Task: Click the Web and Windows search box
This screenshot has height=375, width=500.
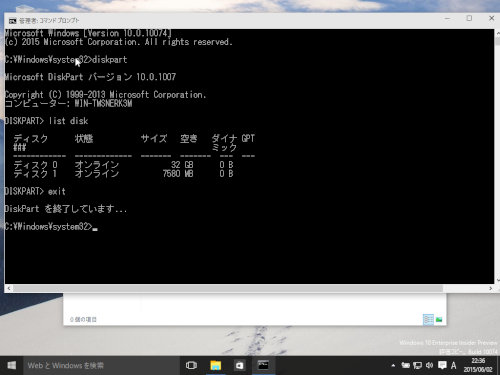Action: click(101, 366)
